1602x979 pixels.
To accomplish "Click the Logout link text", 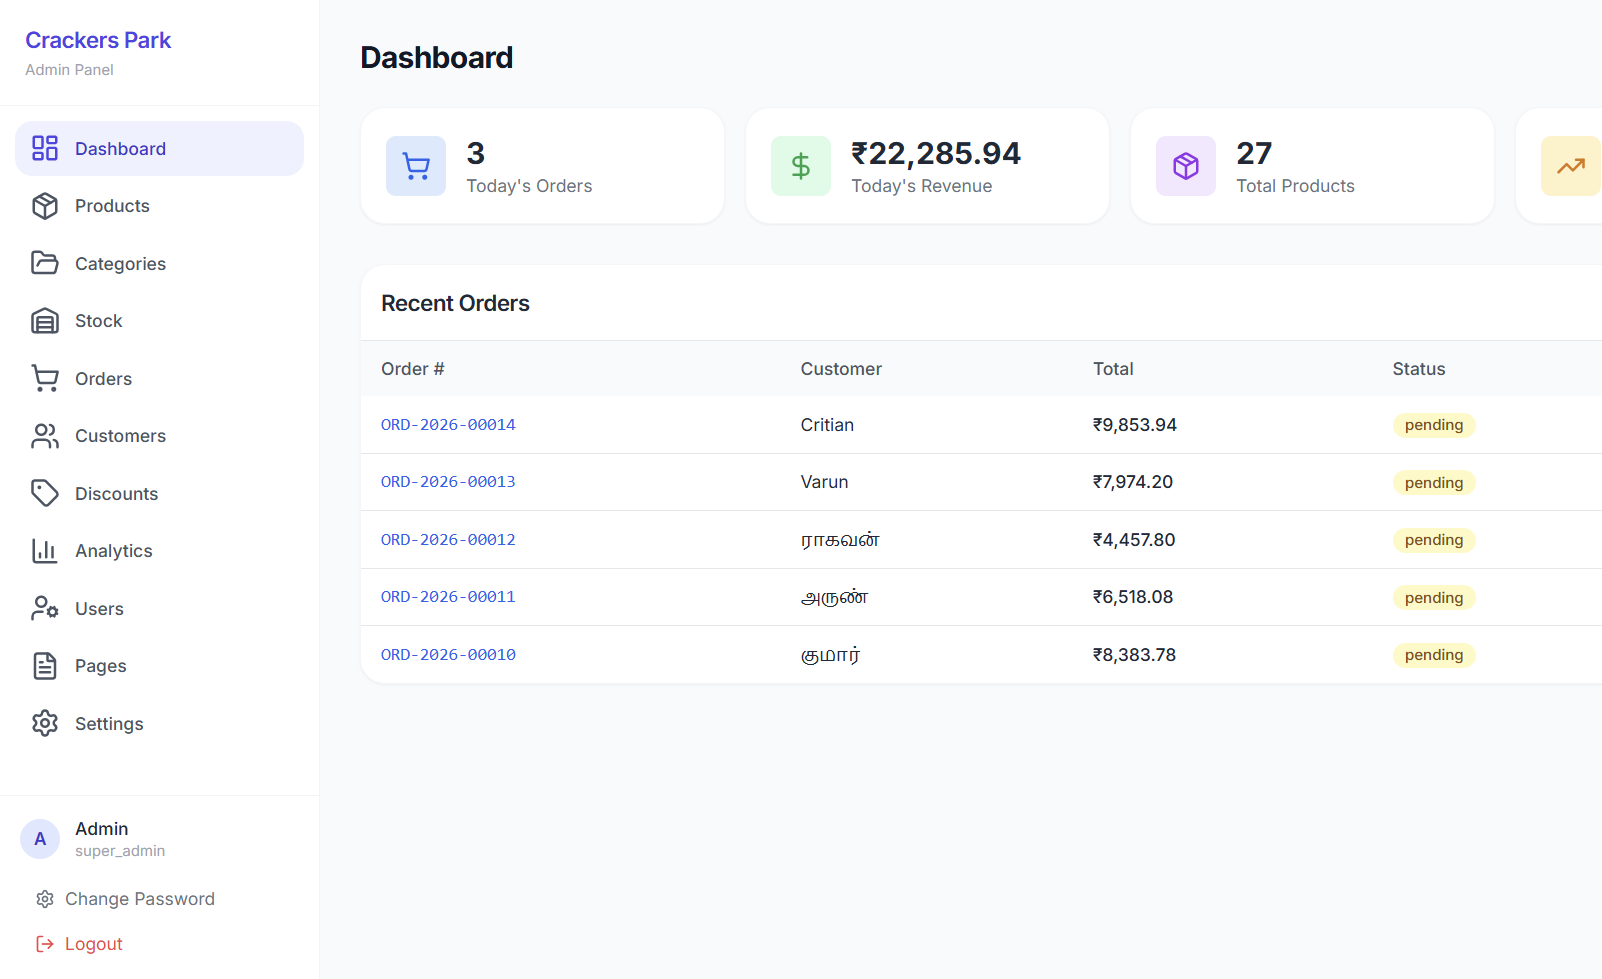I will [x=93, y=944].
